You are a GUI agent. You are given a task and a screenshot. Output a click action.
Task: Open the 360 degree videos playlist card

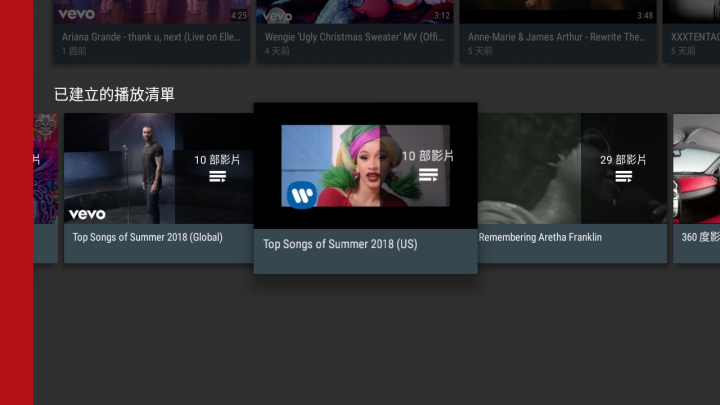(697, 188)
